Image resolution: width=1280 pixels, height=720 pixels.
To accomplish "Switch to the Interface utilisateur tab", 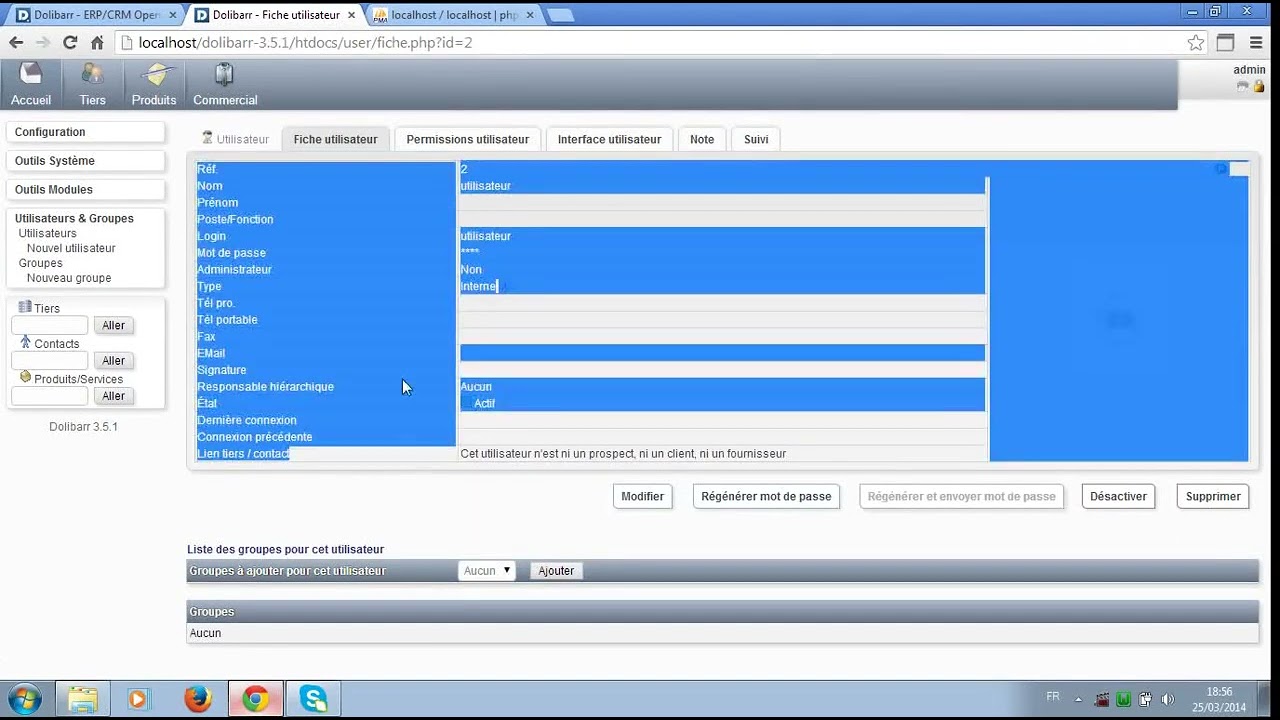I will (609, 139).
